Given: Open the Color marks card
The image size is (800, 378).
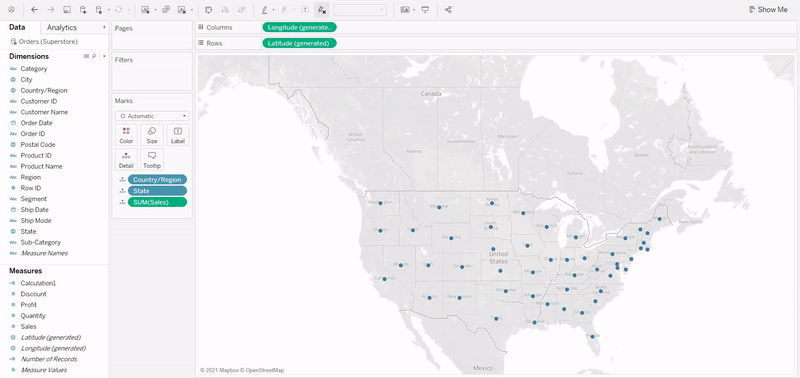Looking at the screenshot, I should pos(126,135).
